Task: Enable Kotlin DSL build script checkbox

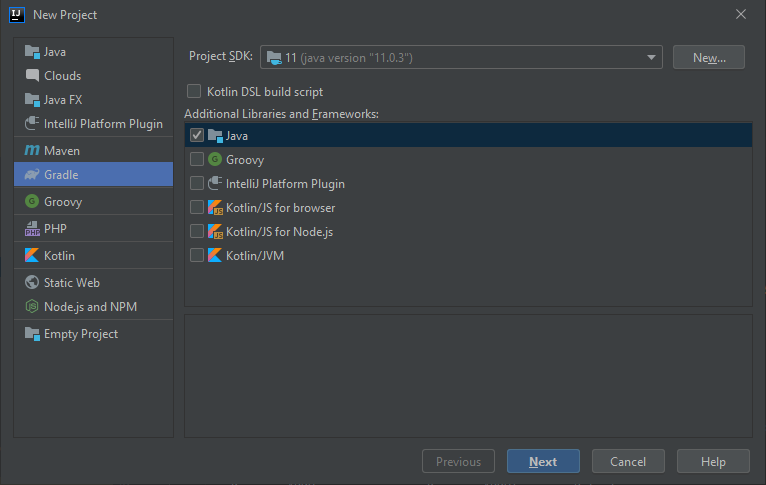Action: pos(194,91)
